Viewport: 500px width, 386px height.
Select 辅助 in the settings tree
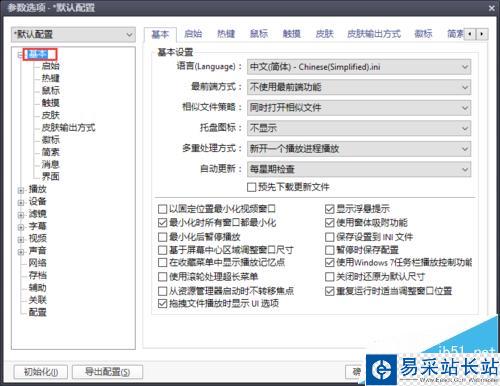pyautogui.click(x=37, y=288)
